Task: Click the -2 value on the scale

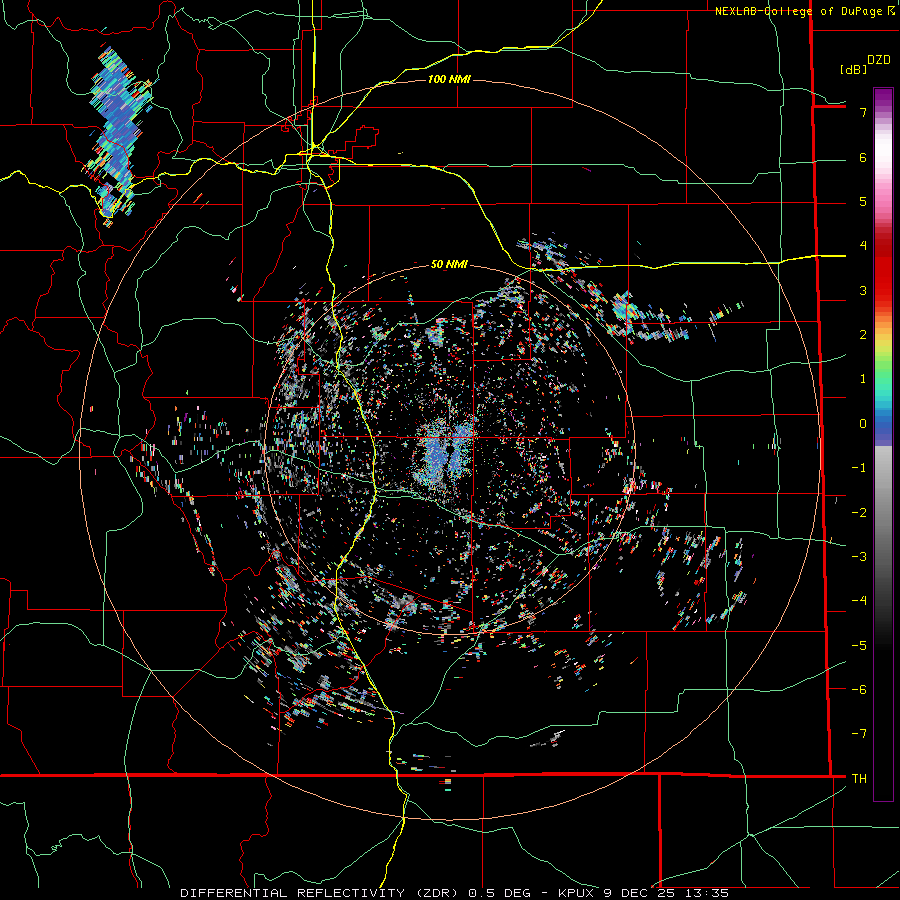Action: tap(859, 512)
